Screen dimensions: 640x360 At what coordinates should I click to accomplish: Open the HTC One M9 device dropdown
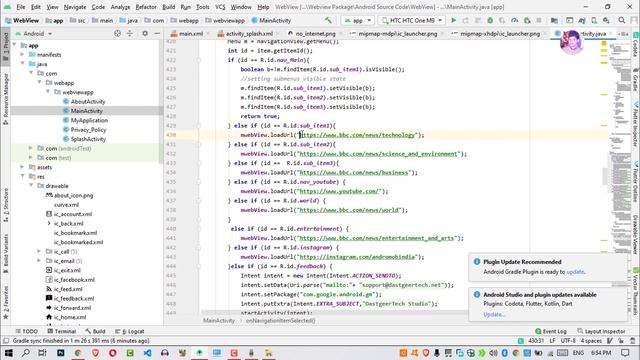(x=411, y=20)
